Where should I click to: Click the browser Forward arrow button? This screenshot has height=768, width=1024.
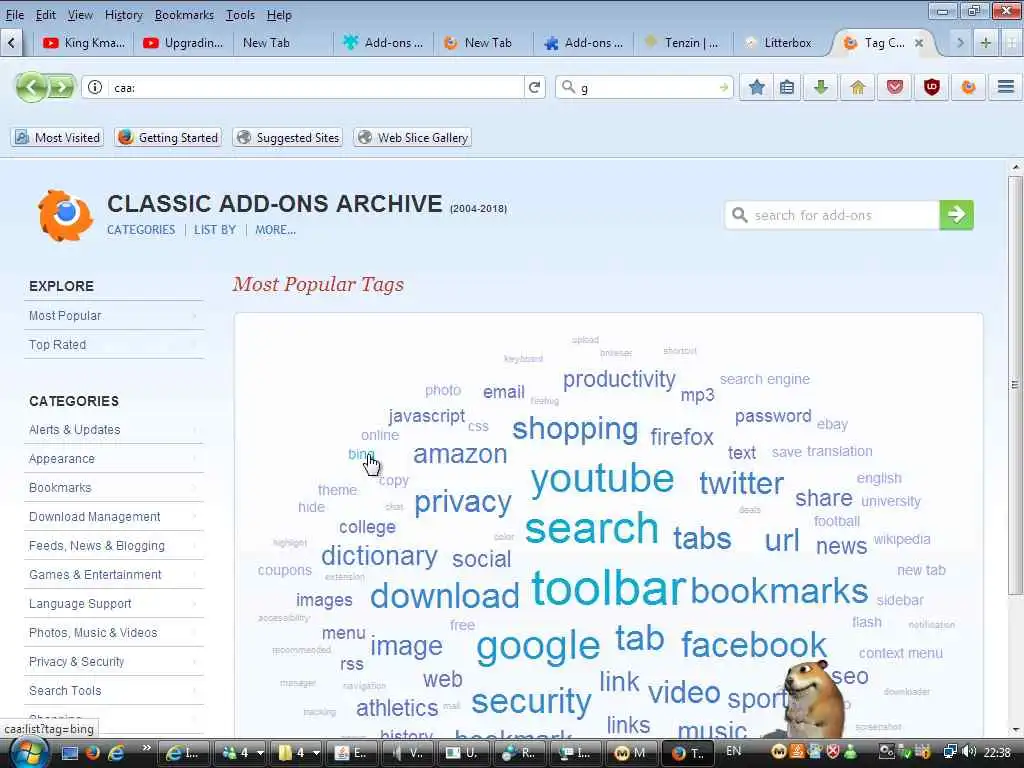[61, 87]
